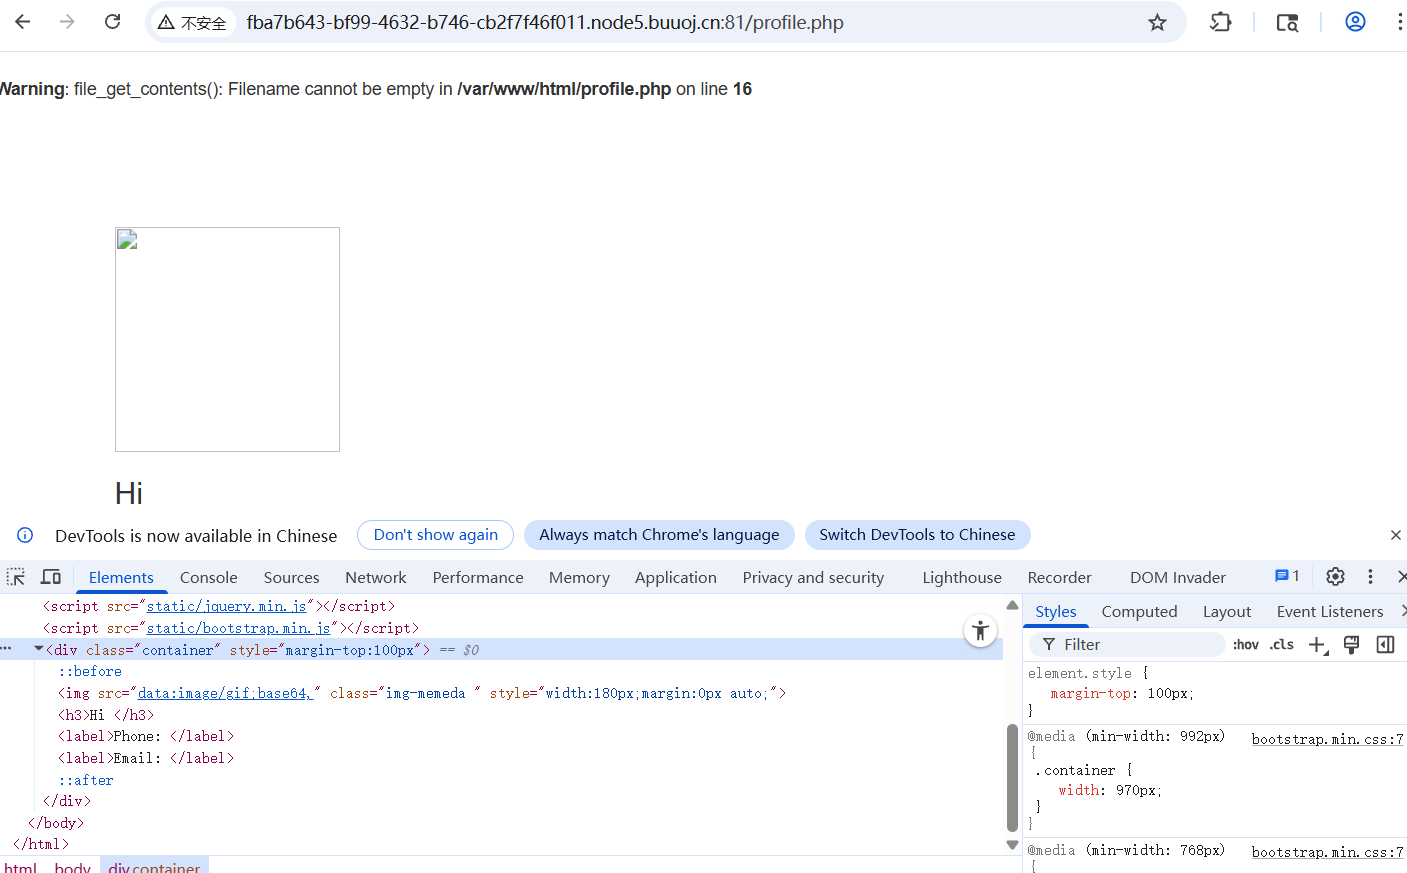Reload the page
The width and height of the screenshot is (1407, 873).
(x=113, y=22)
